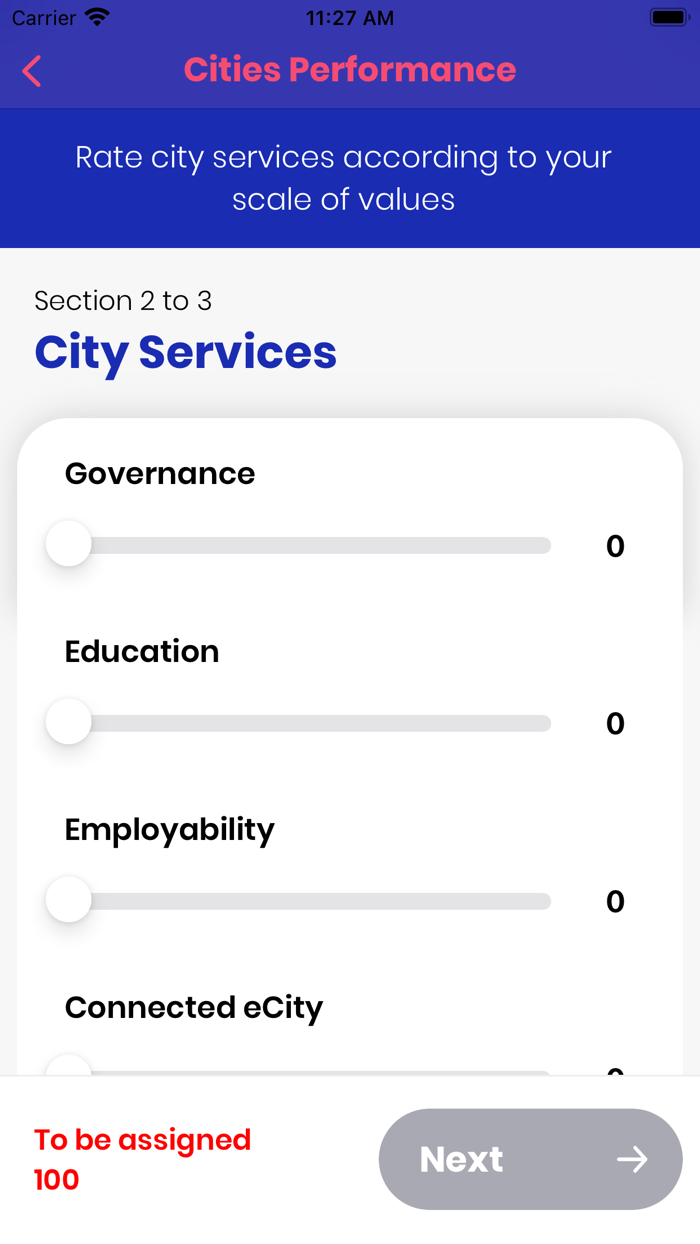Tap the Wi-Fi icon in the status bar
Image resolution: width=700 pixels, height=1244 pixels.
coord(95,17)
